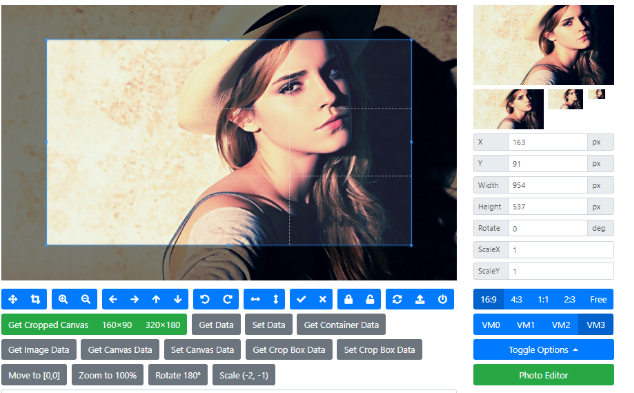The height and width of the screenshot is (393, 634).
Task: Click the large crop preview thumbnail
Action: tap(543, 45)
